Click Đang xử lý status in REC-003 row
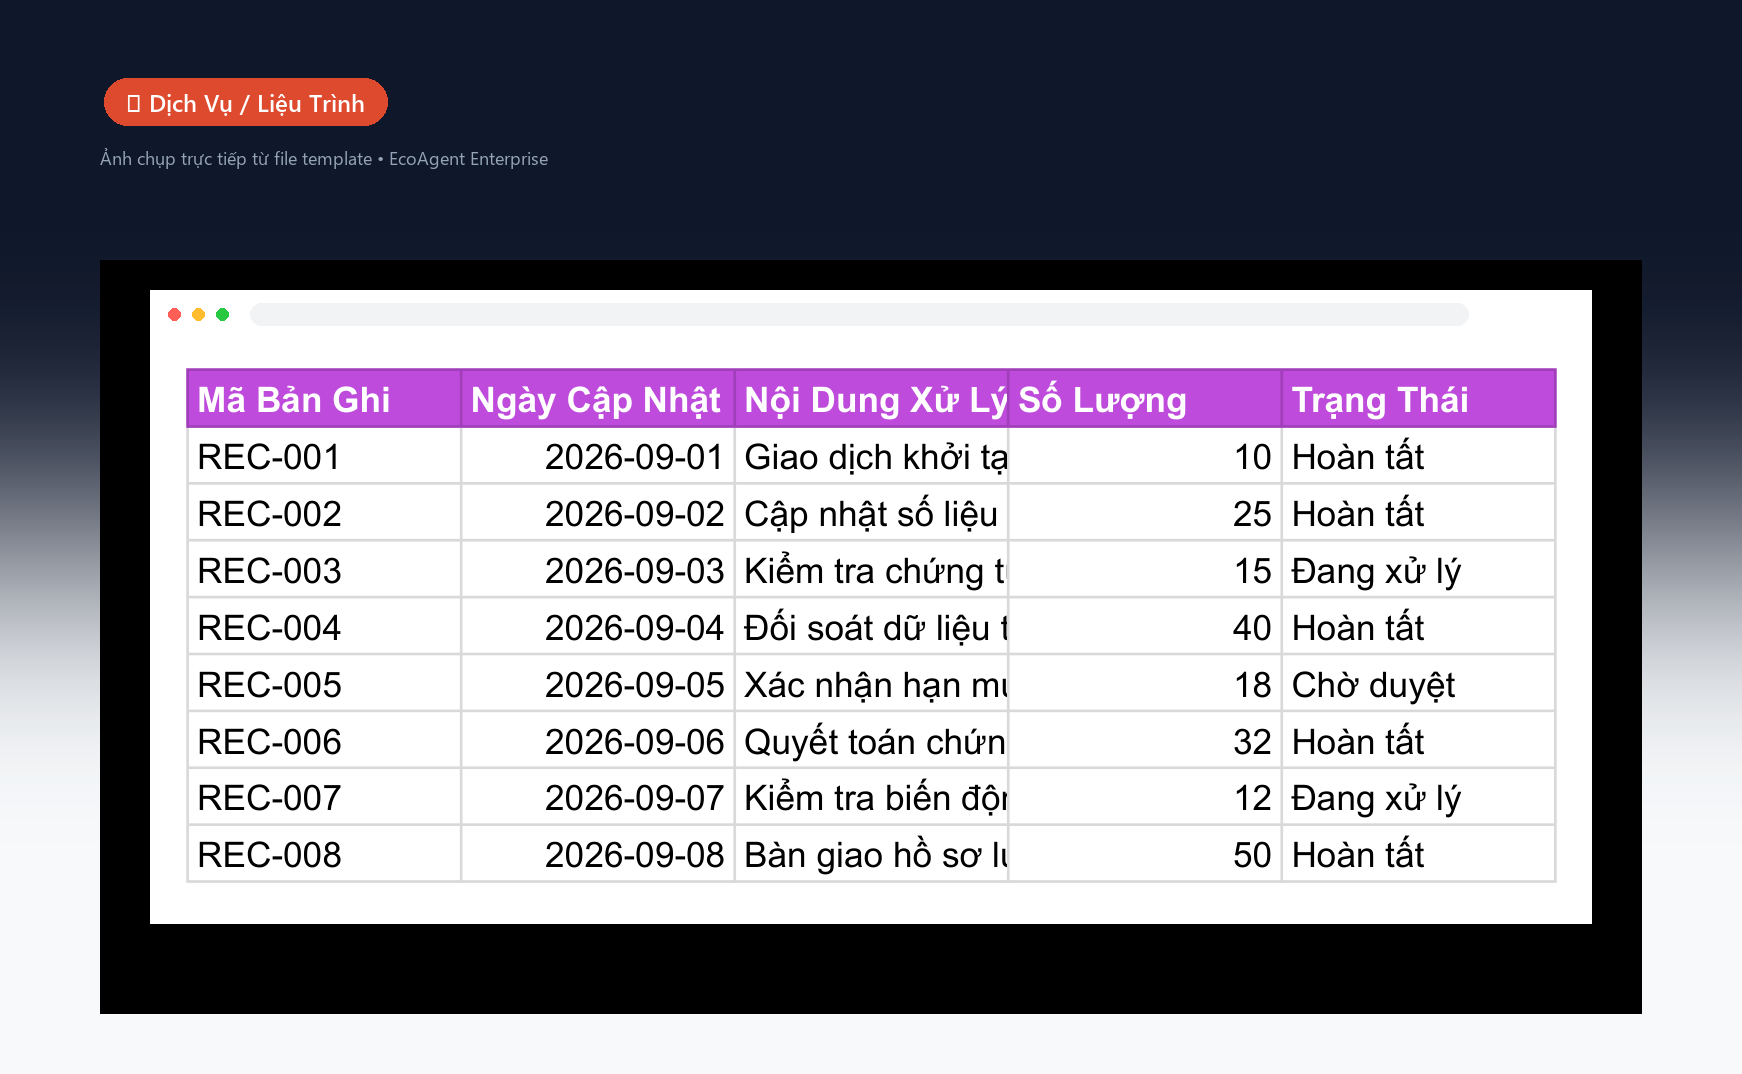Screen dimensions: 1742x1074 click(x=1418, y=570)
